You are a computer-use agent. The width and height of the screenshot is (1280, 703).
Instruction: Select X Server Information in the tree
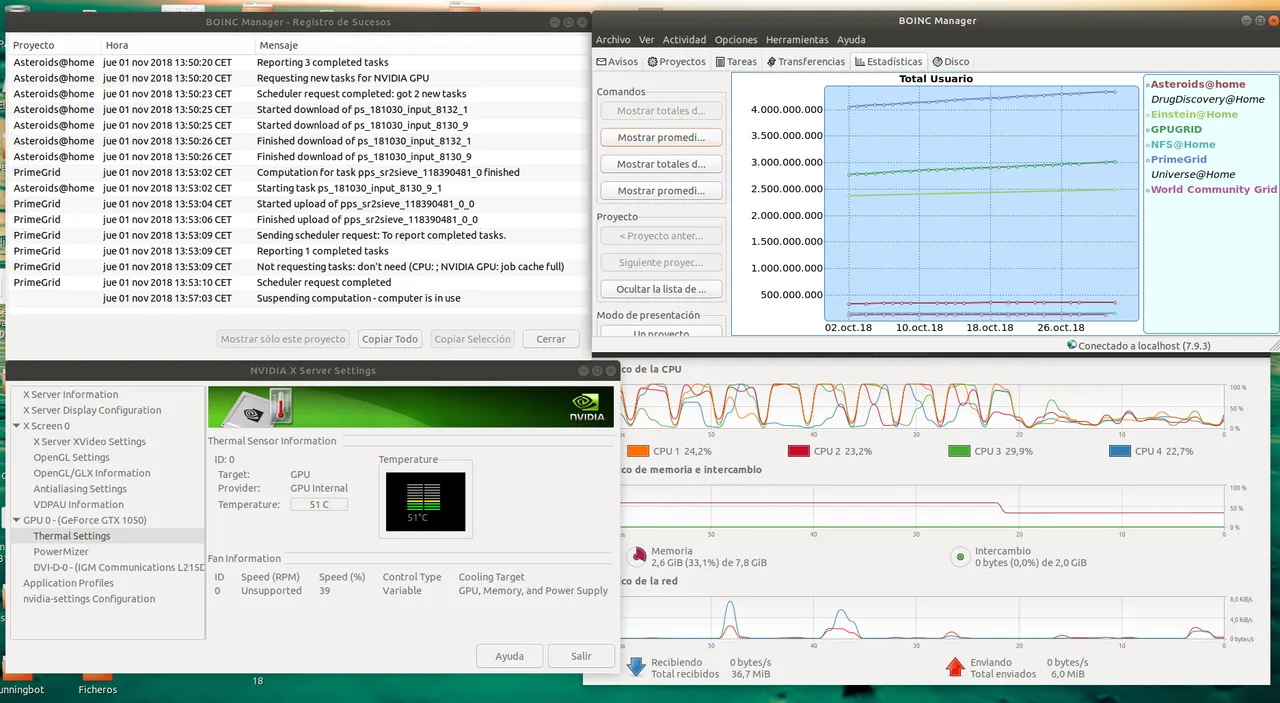[70, 394]
